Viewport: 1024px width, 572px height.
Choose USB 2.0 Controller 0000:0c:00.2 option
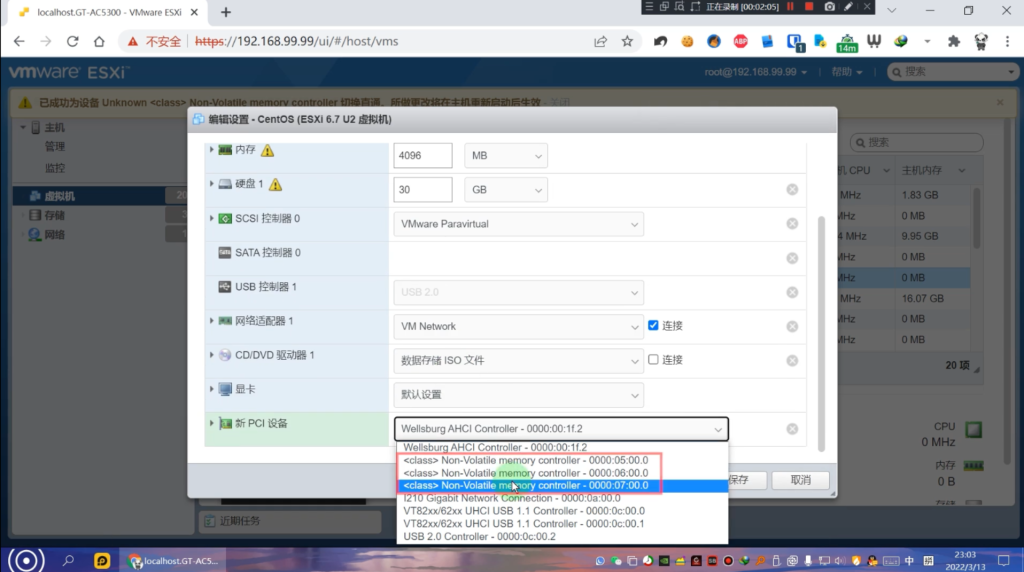tap(479, 536)
